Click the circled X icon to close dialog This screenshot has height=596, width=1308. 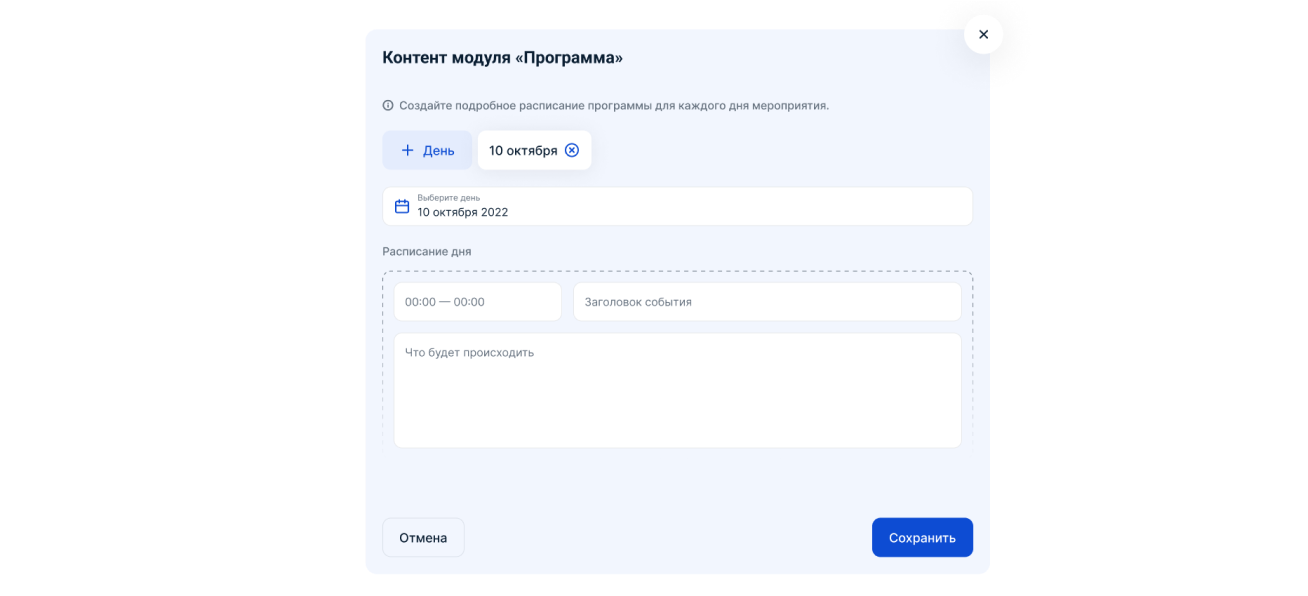[984, 34]
